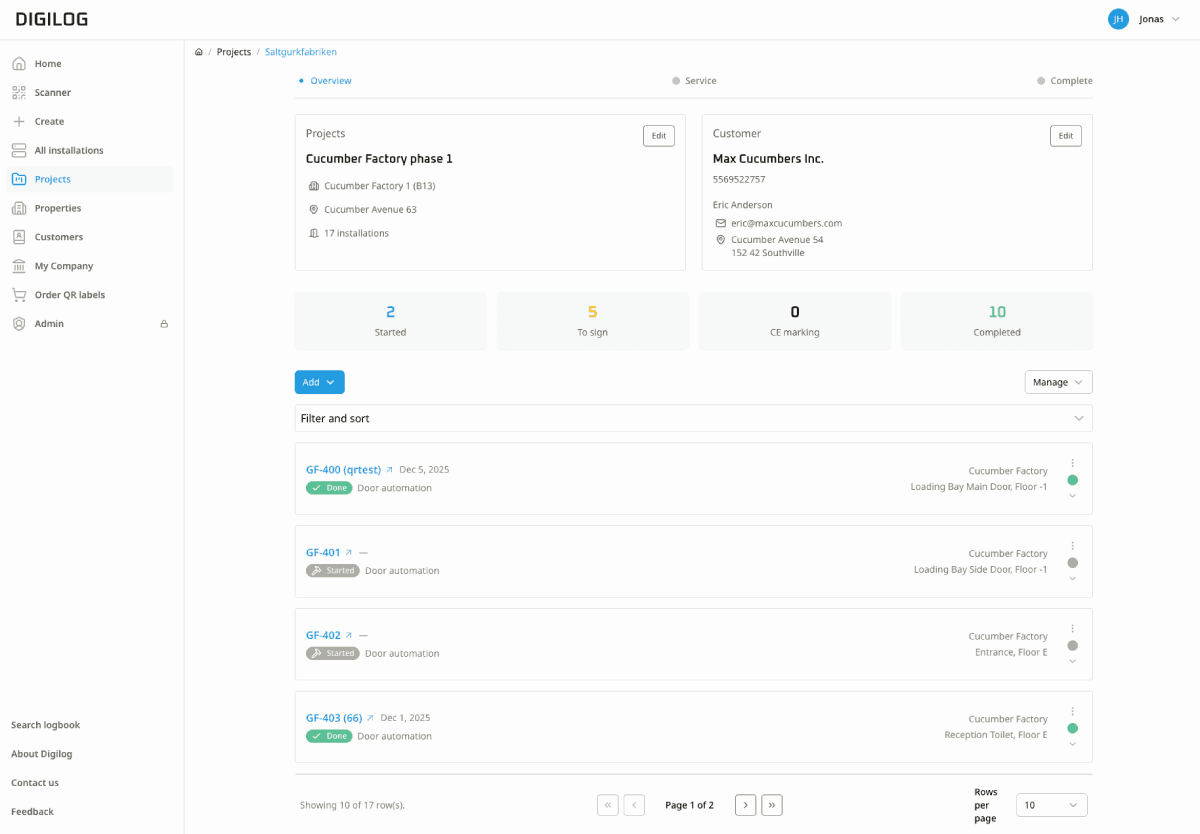The height and width of the screenshot is (834, 1200).
Task: Click green status dot on GF-403 row
Action: point(1072,729)
